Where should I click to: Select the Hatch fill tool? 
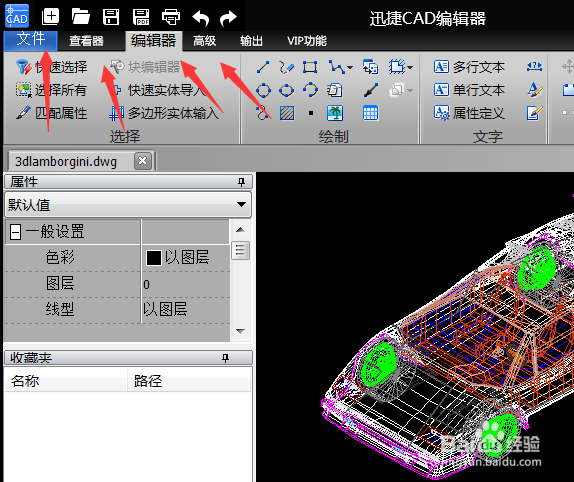(x=287, y=113)
